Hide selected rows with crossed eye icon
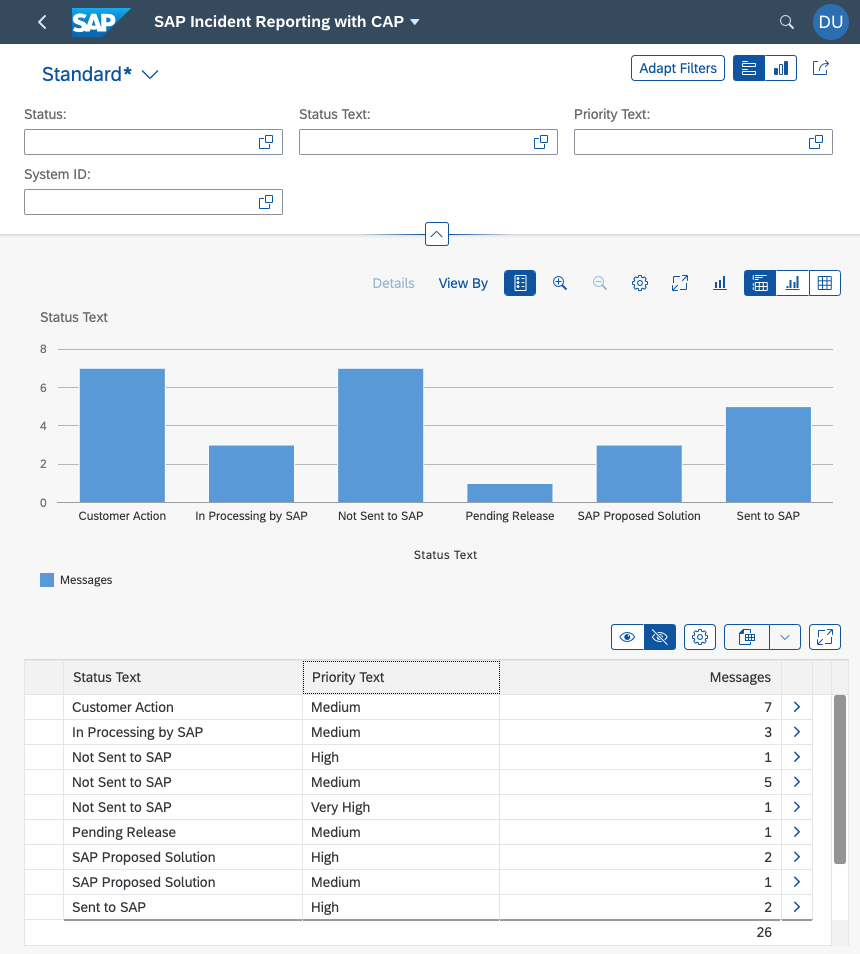The height and width of the screenshot is (954, 860). coord(660,637)
